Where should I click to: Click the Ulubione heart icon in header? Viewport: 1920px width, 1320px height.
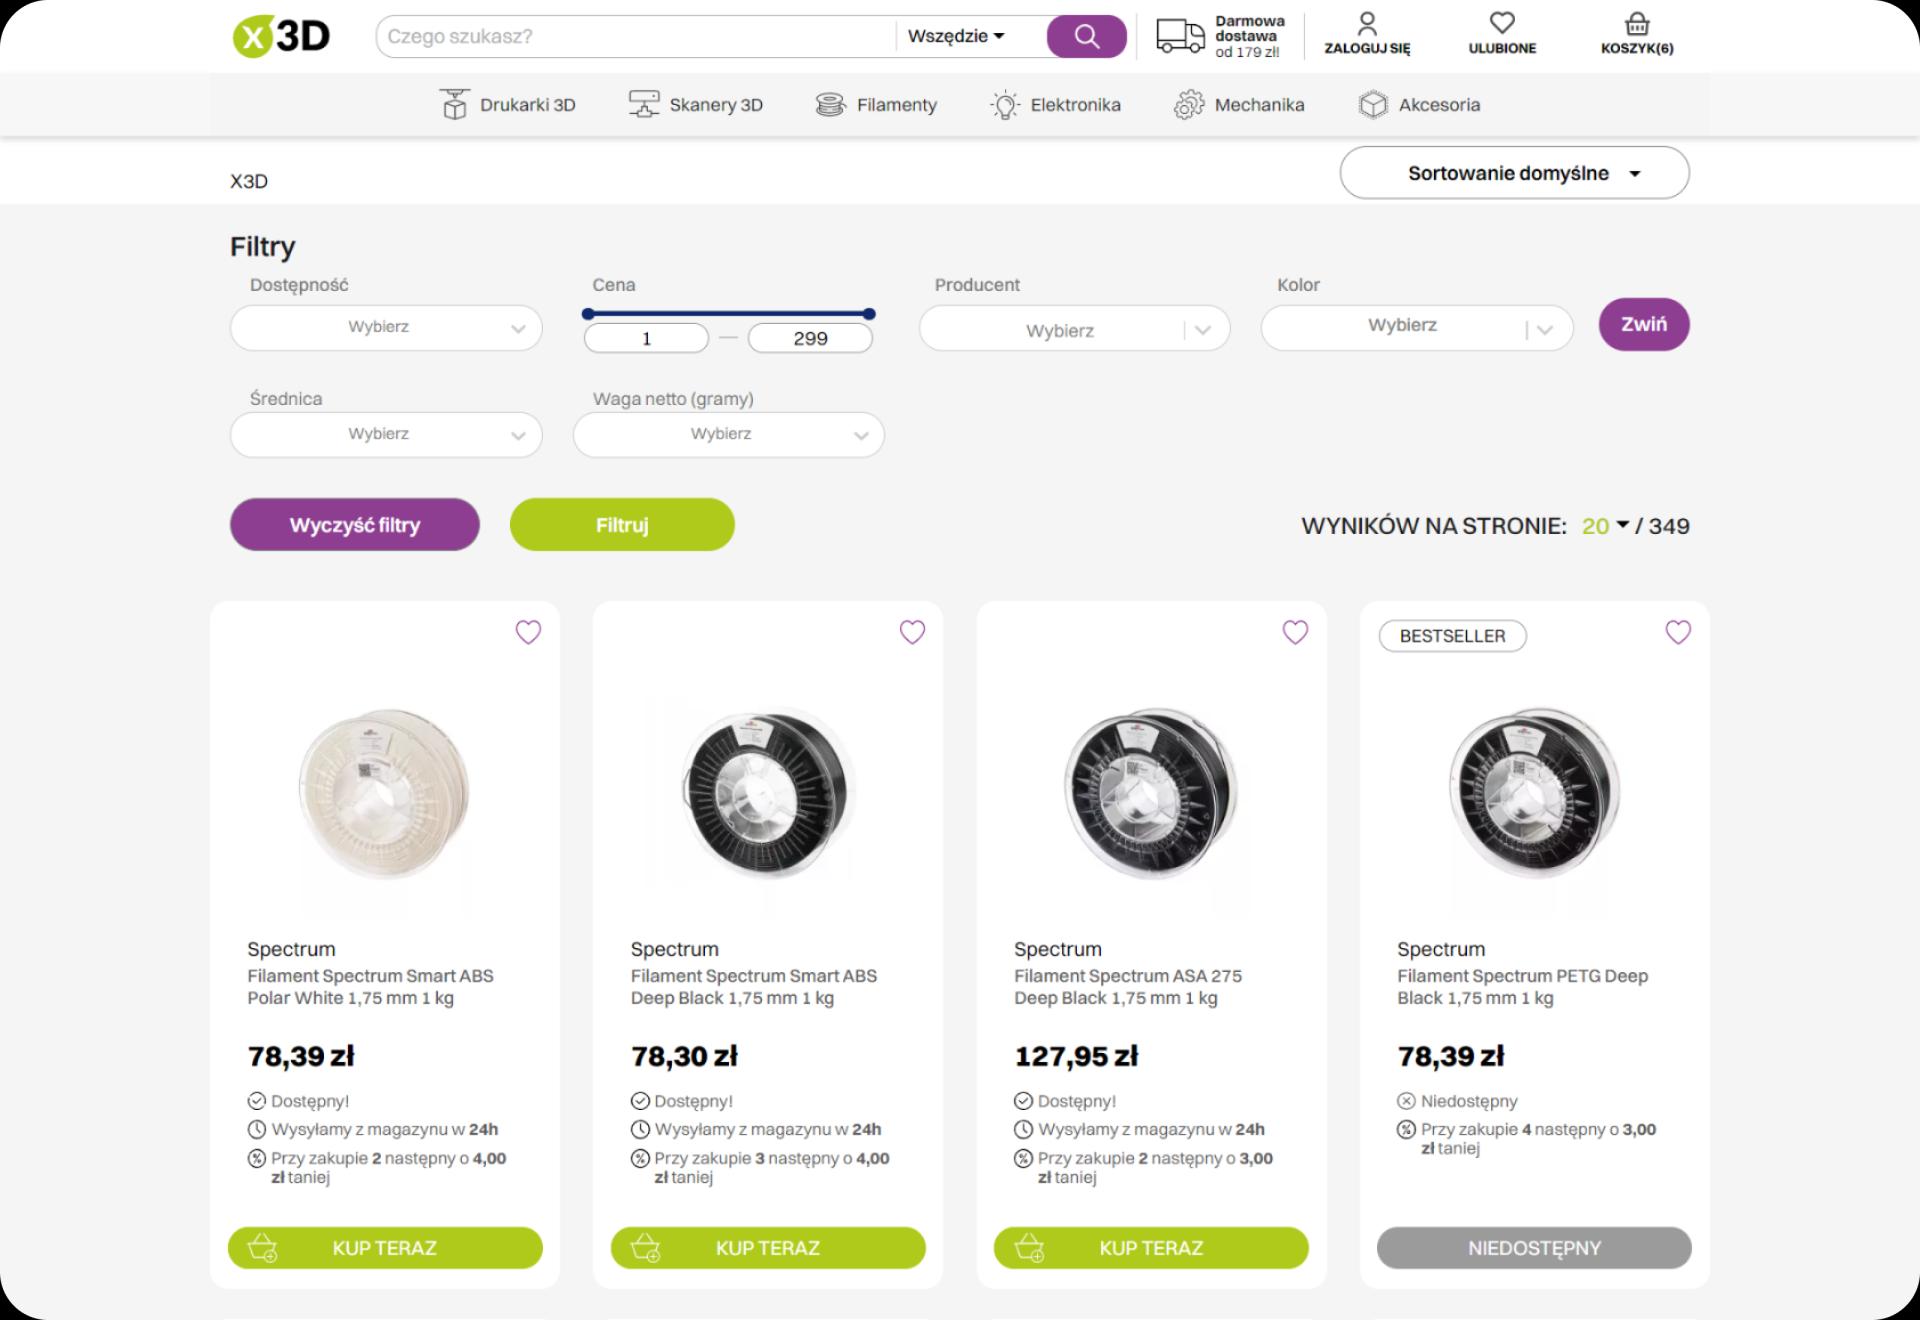tap(1501, 23)
